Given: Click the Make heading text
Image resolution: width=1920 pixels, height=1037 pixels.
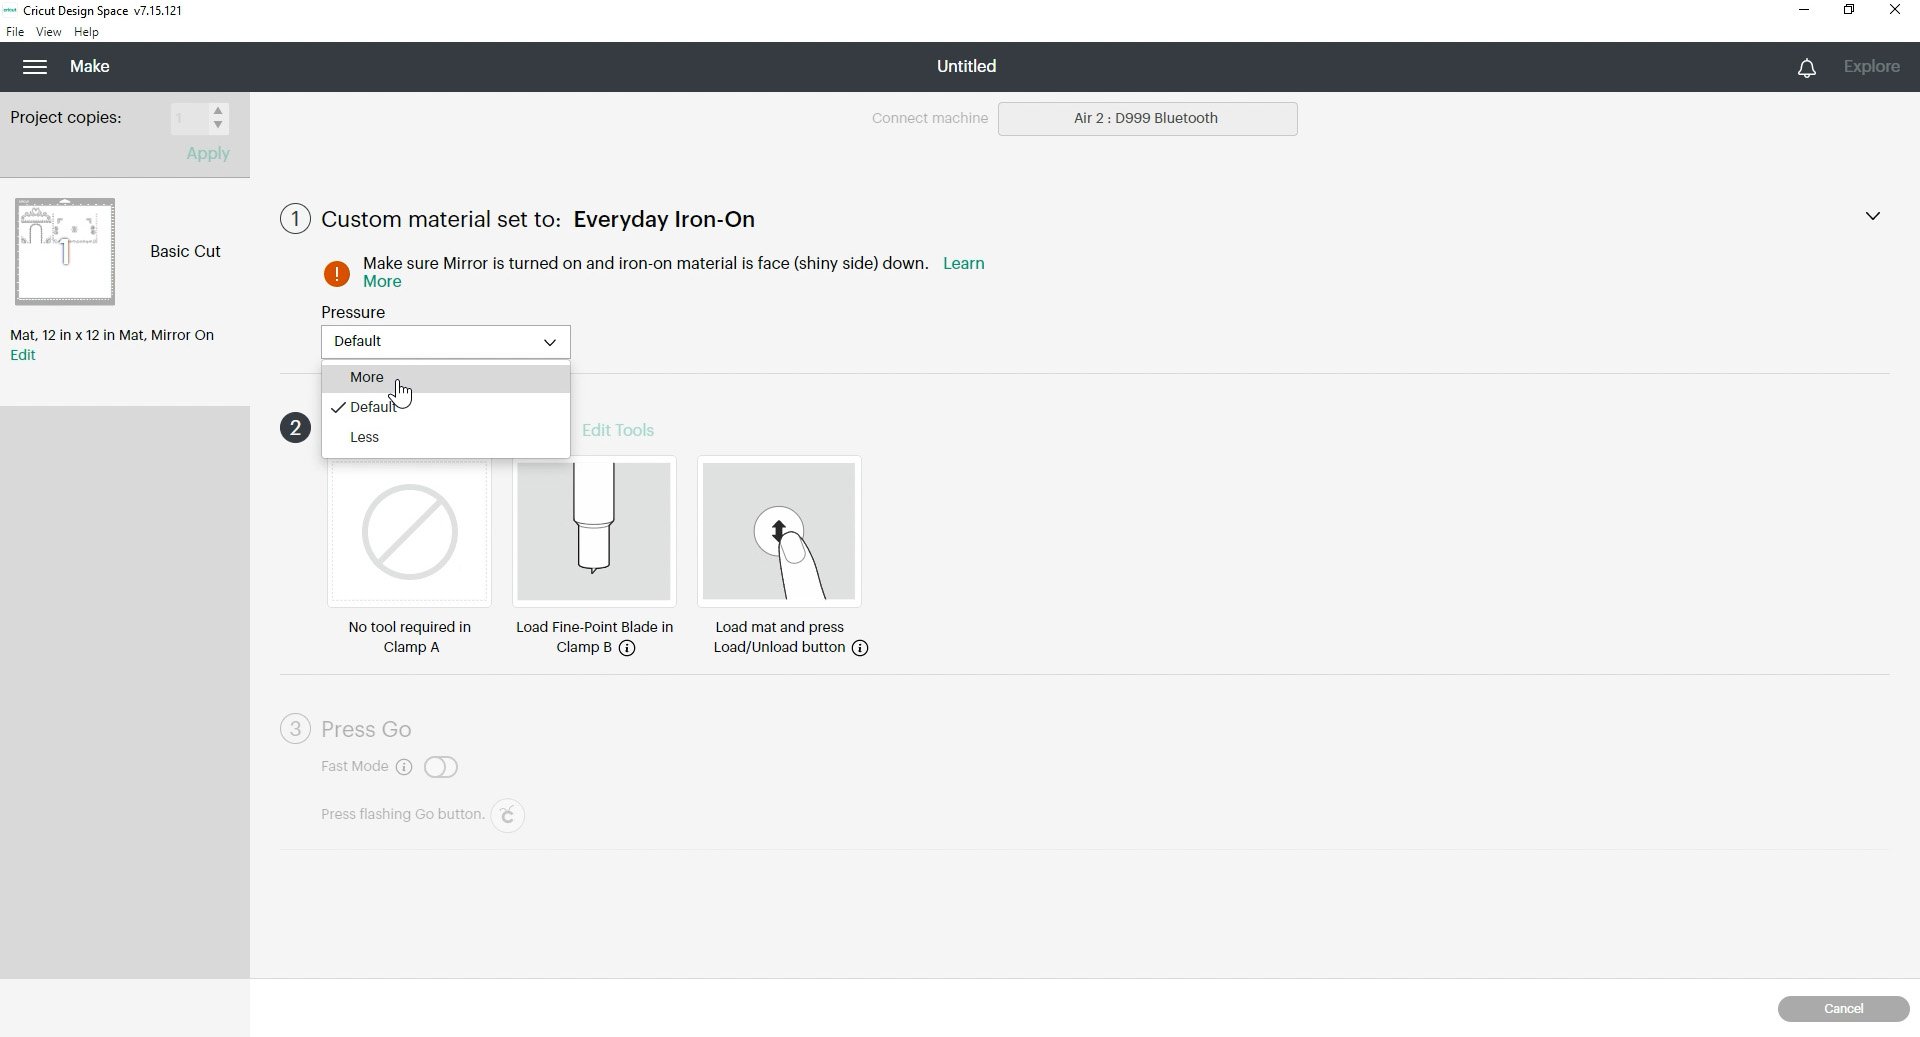Looking at the screenshot, I should tap(90, 67).
